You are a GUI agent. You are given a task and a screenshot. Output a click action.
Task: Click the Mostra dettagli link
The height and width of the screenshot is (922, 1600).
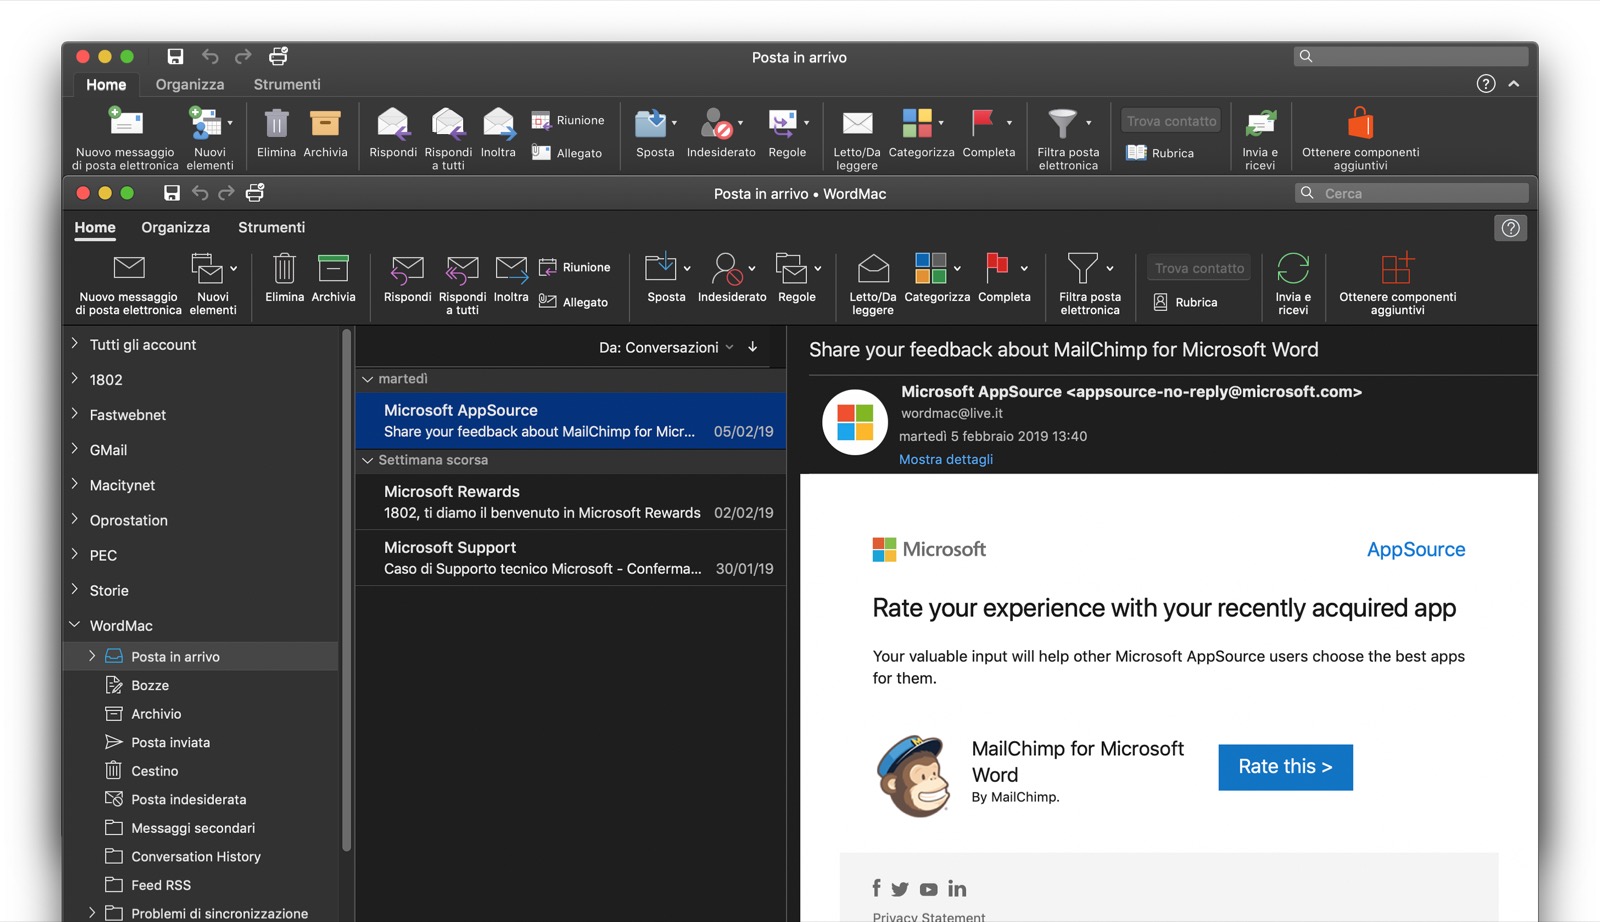(945, 459)
